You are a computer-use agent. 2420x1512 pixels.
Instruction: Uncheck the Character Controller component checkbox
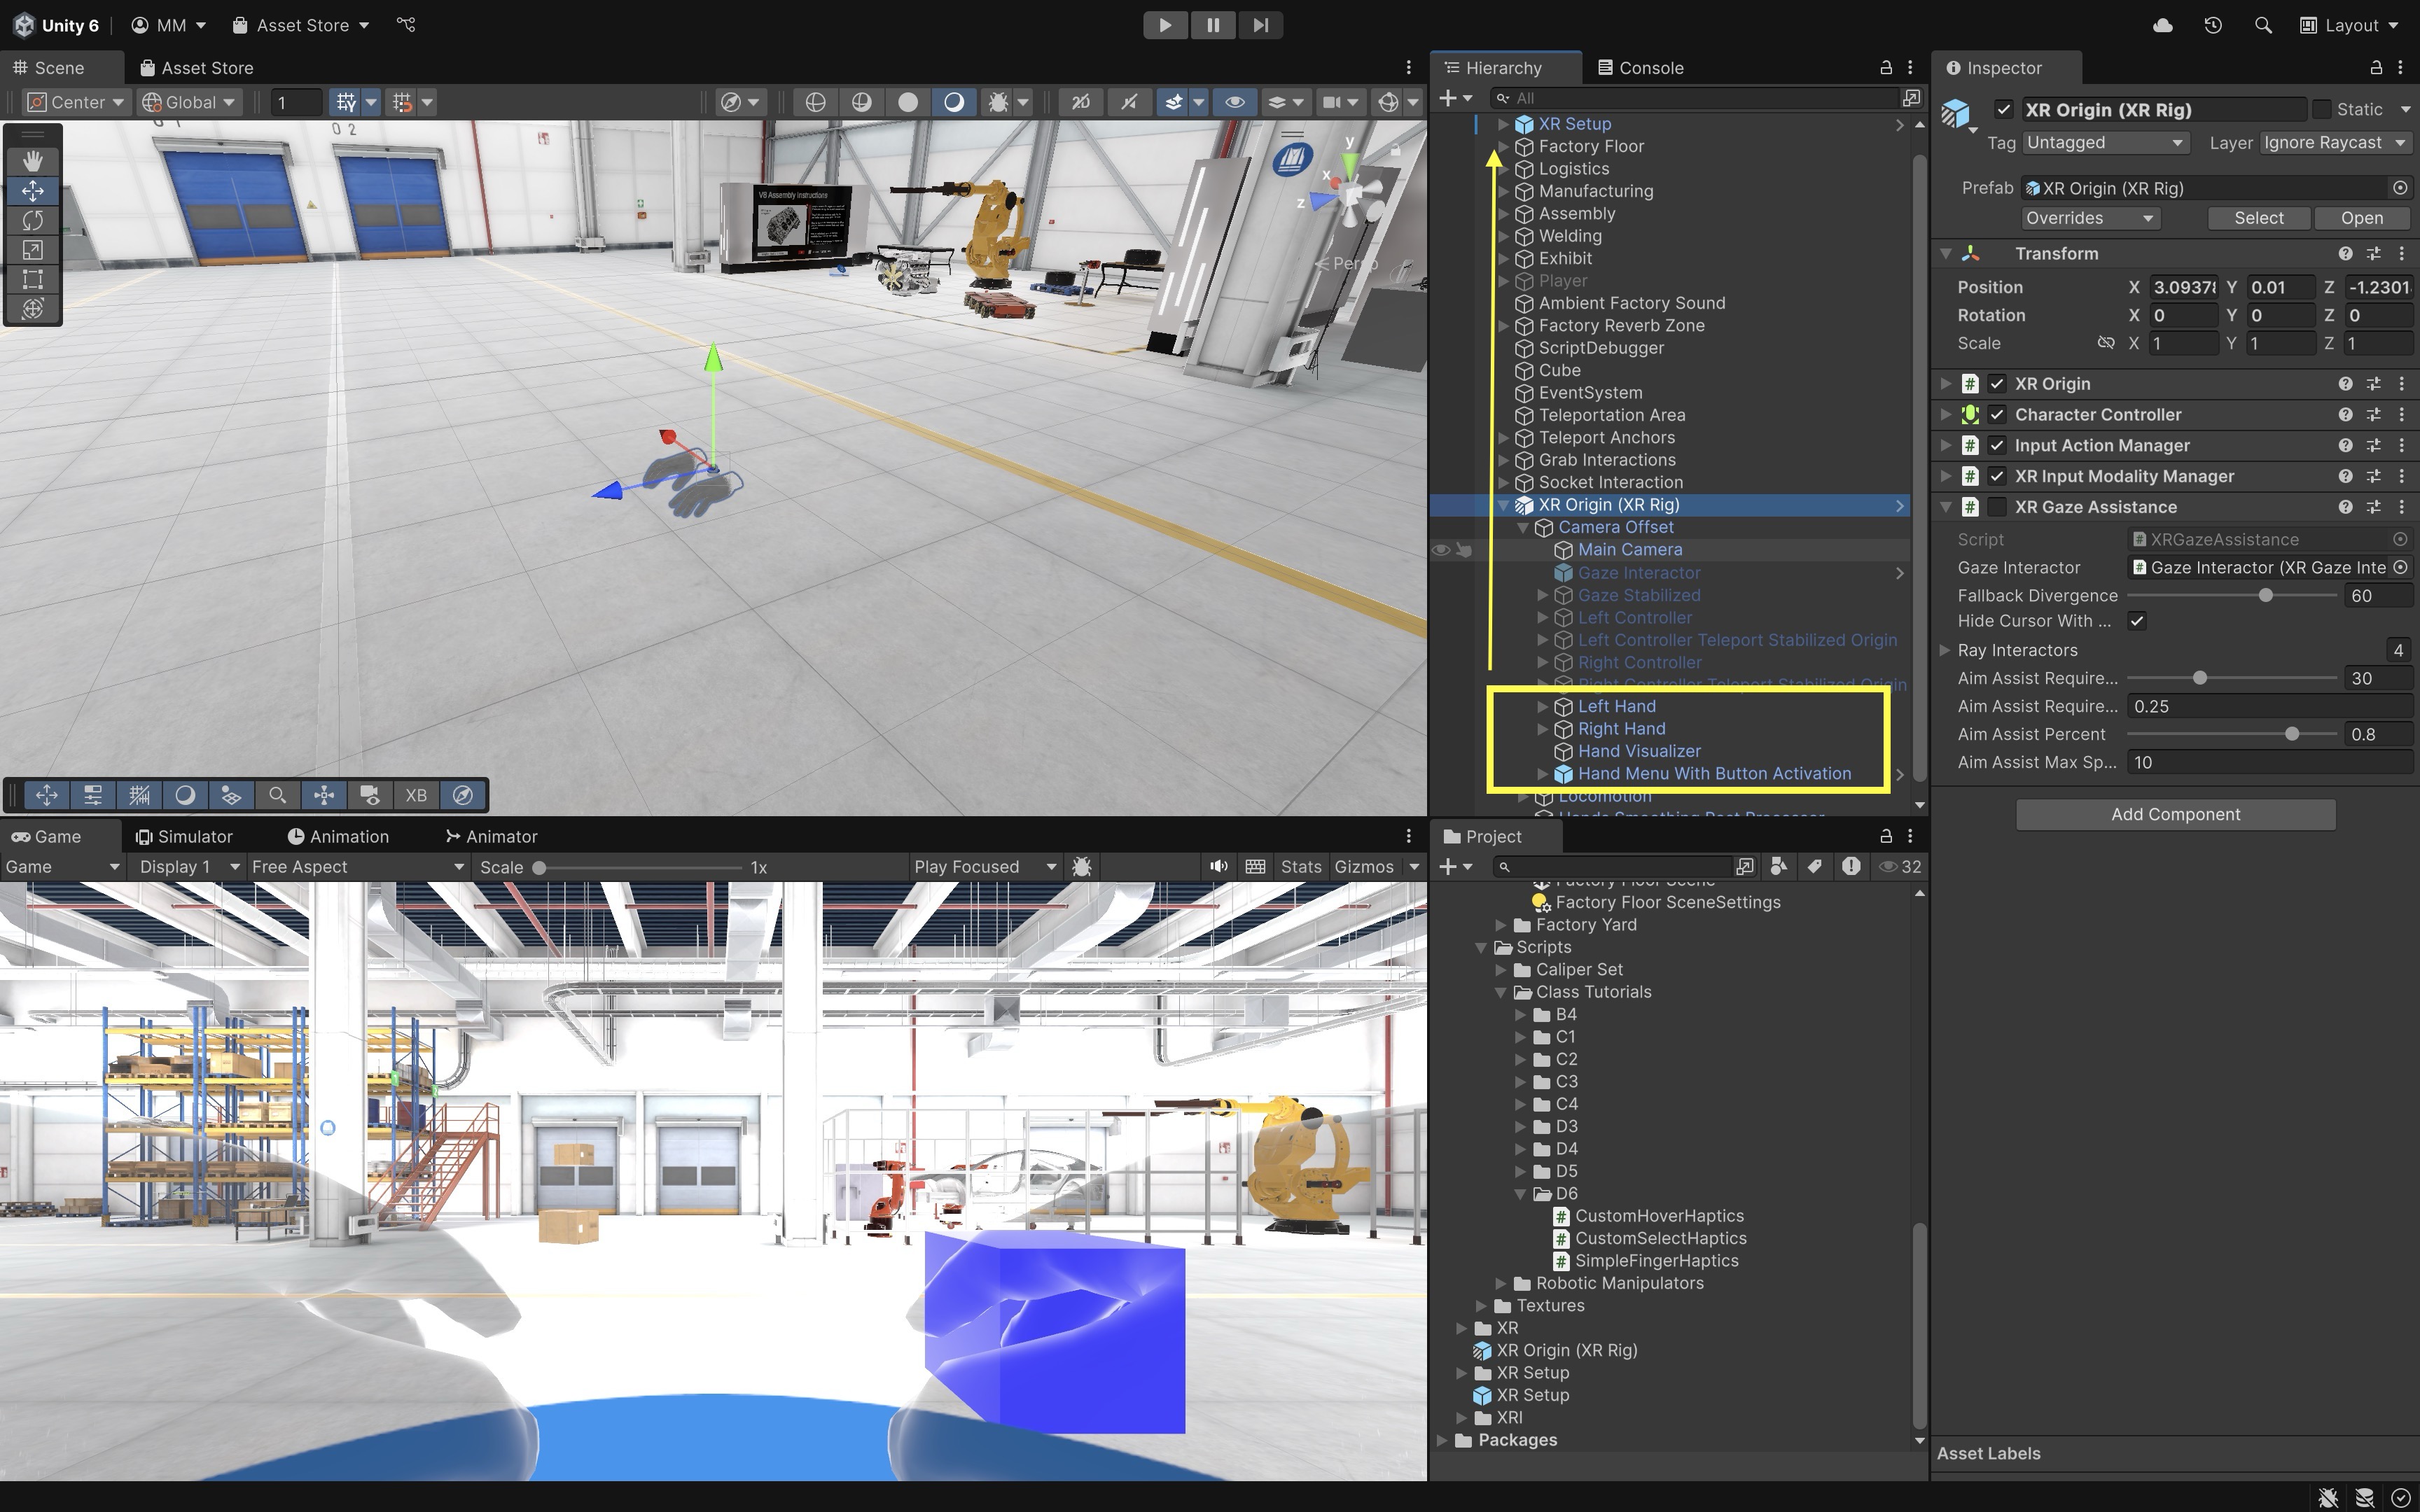(1997, 414)
